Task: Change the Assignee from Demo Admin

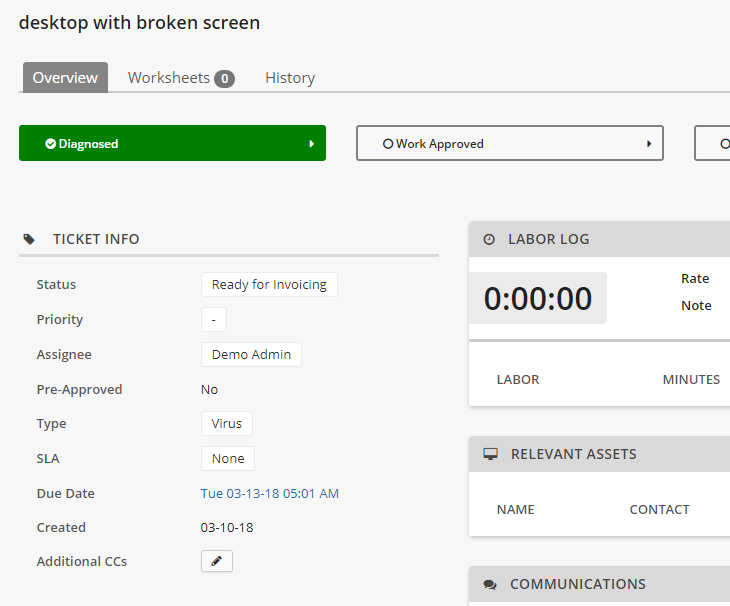Action: (x=251, y=354)
